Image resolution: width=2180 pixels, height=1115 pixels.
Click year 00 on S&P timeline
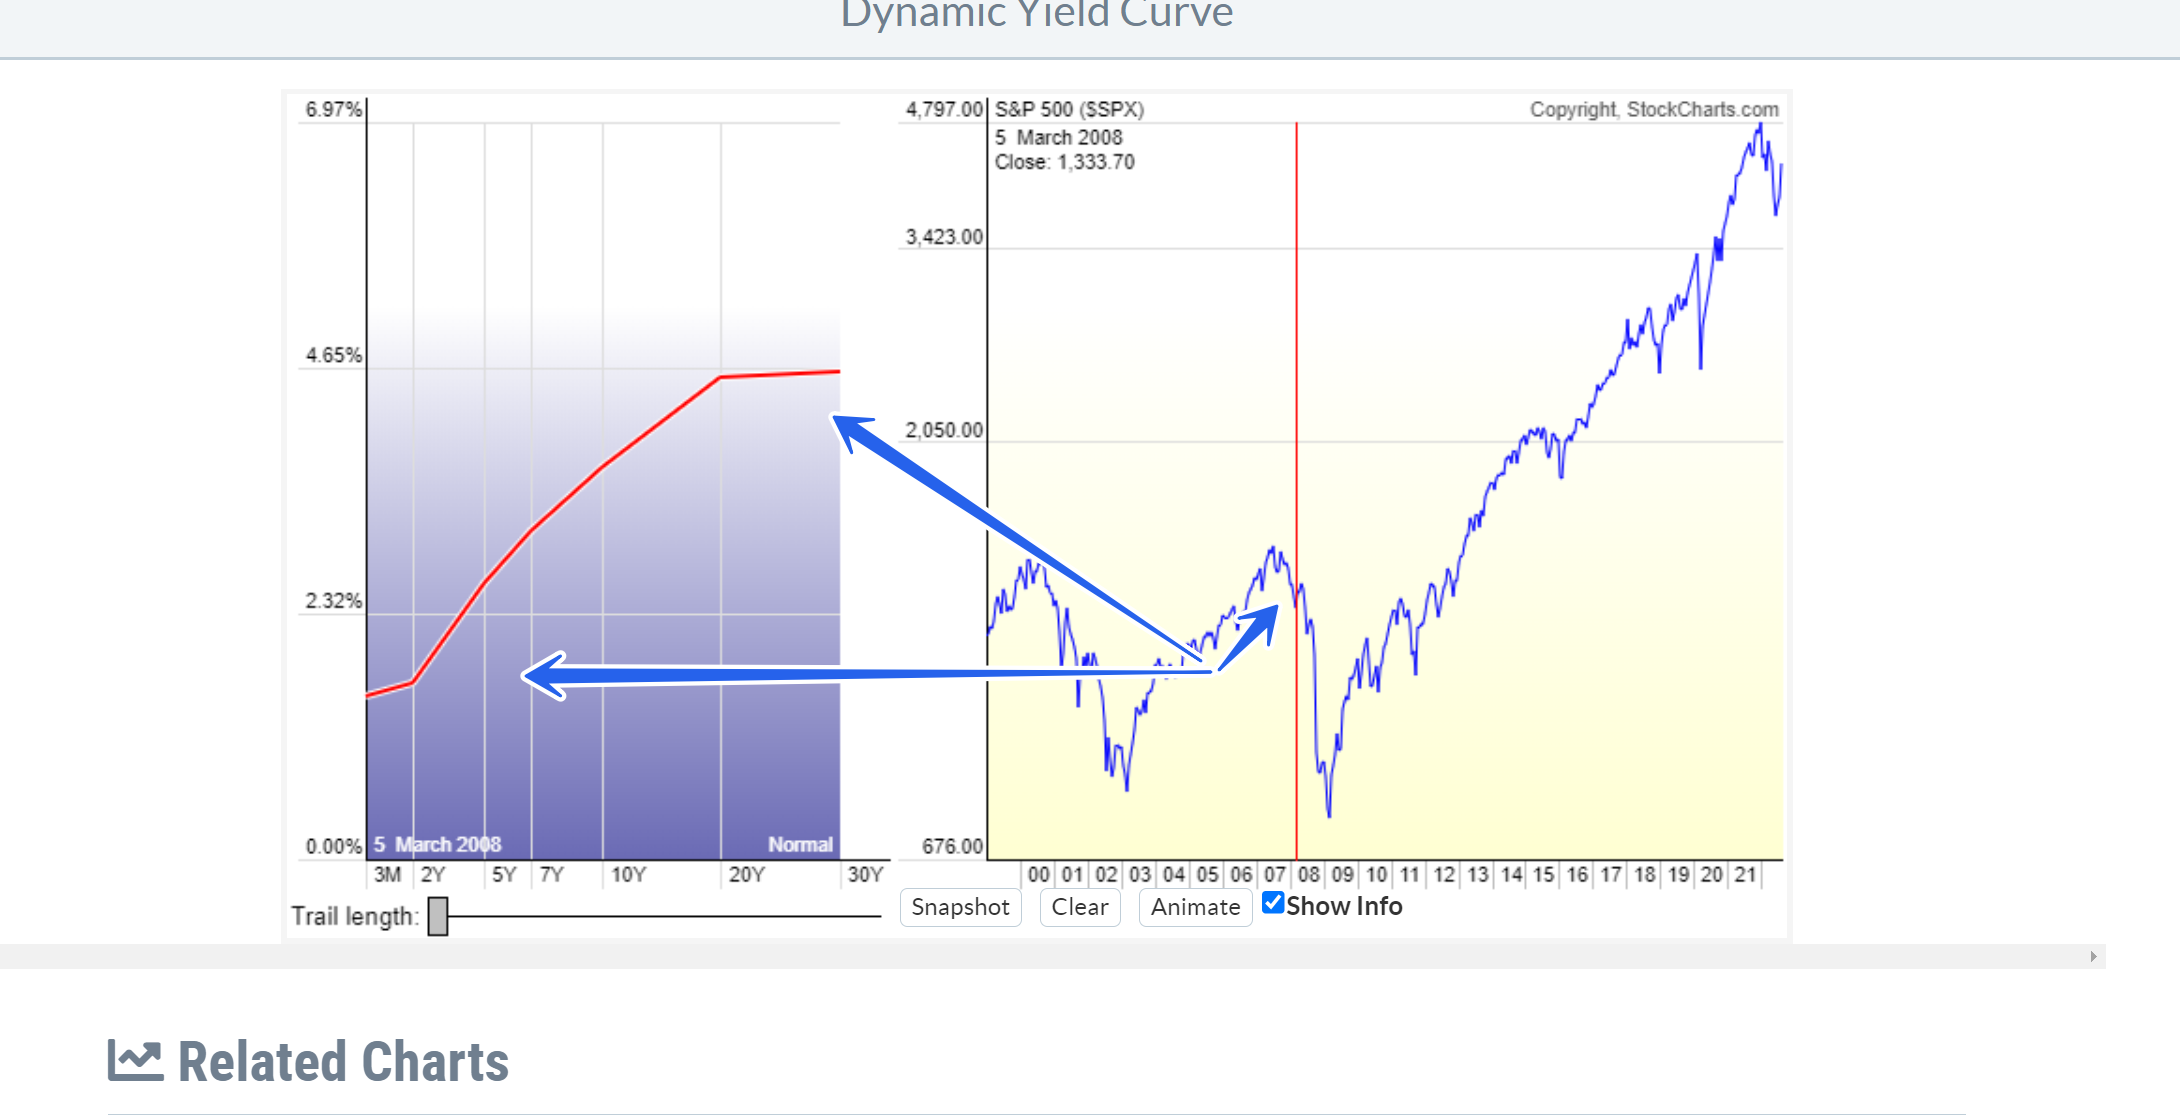pos(1038,875)
